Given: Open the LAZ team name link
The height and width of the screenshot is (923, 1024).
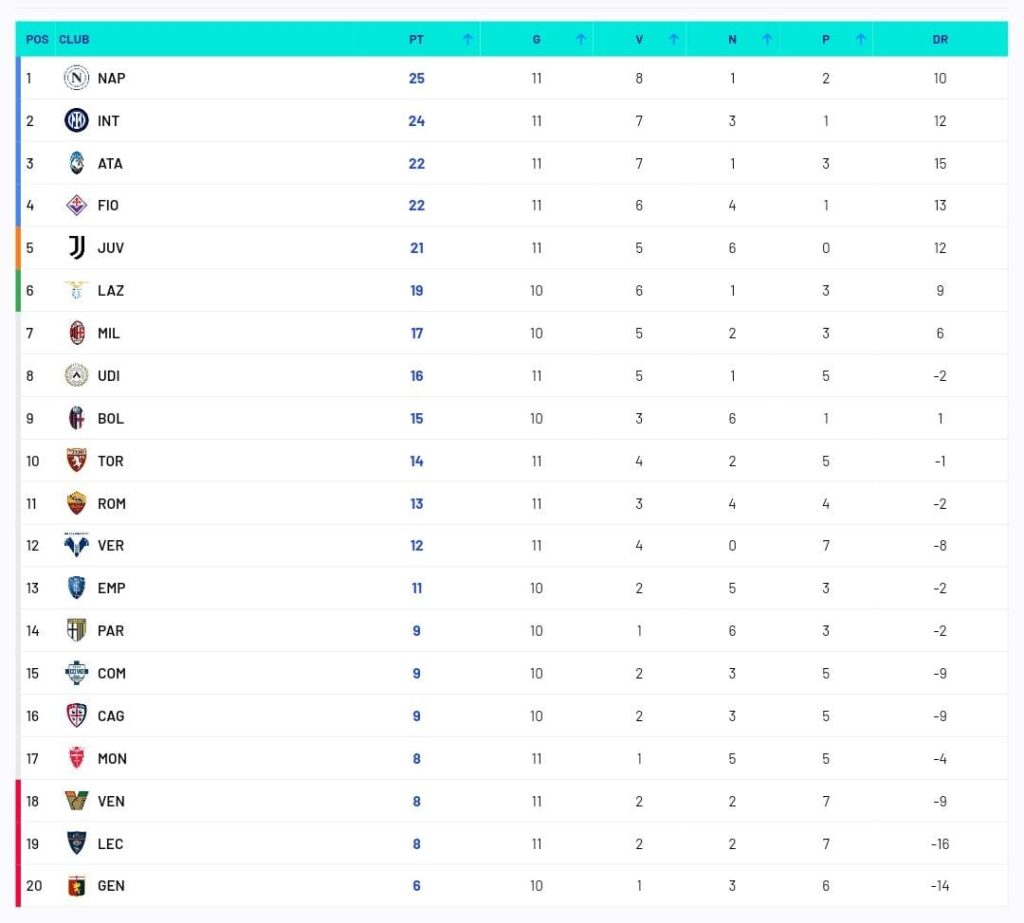Looking at the screenshot, I should 110,291.
